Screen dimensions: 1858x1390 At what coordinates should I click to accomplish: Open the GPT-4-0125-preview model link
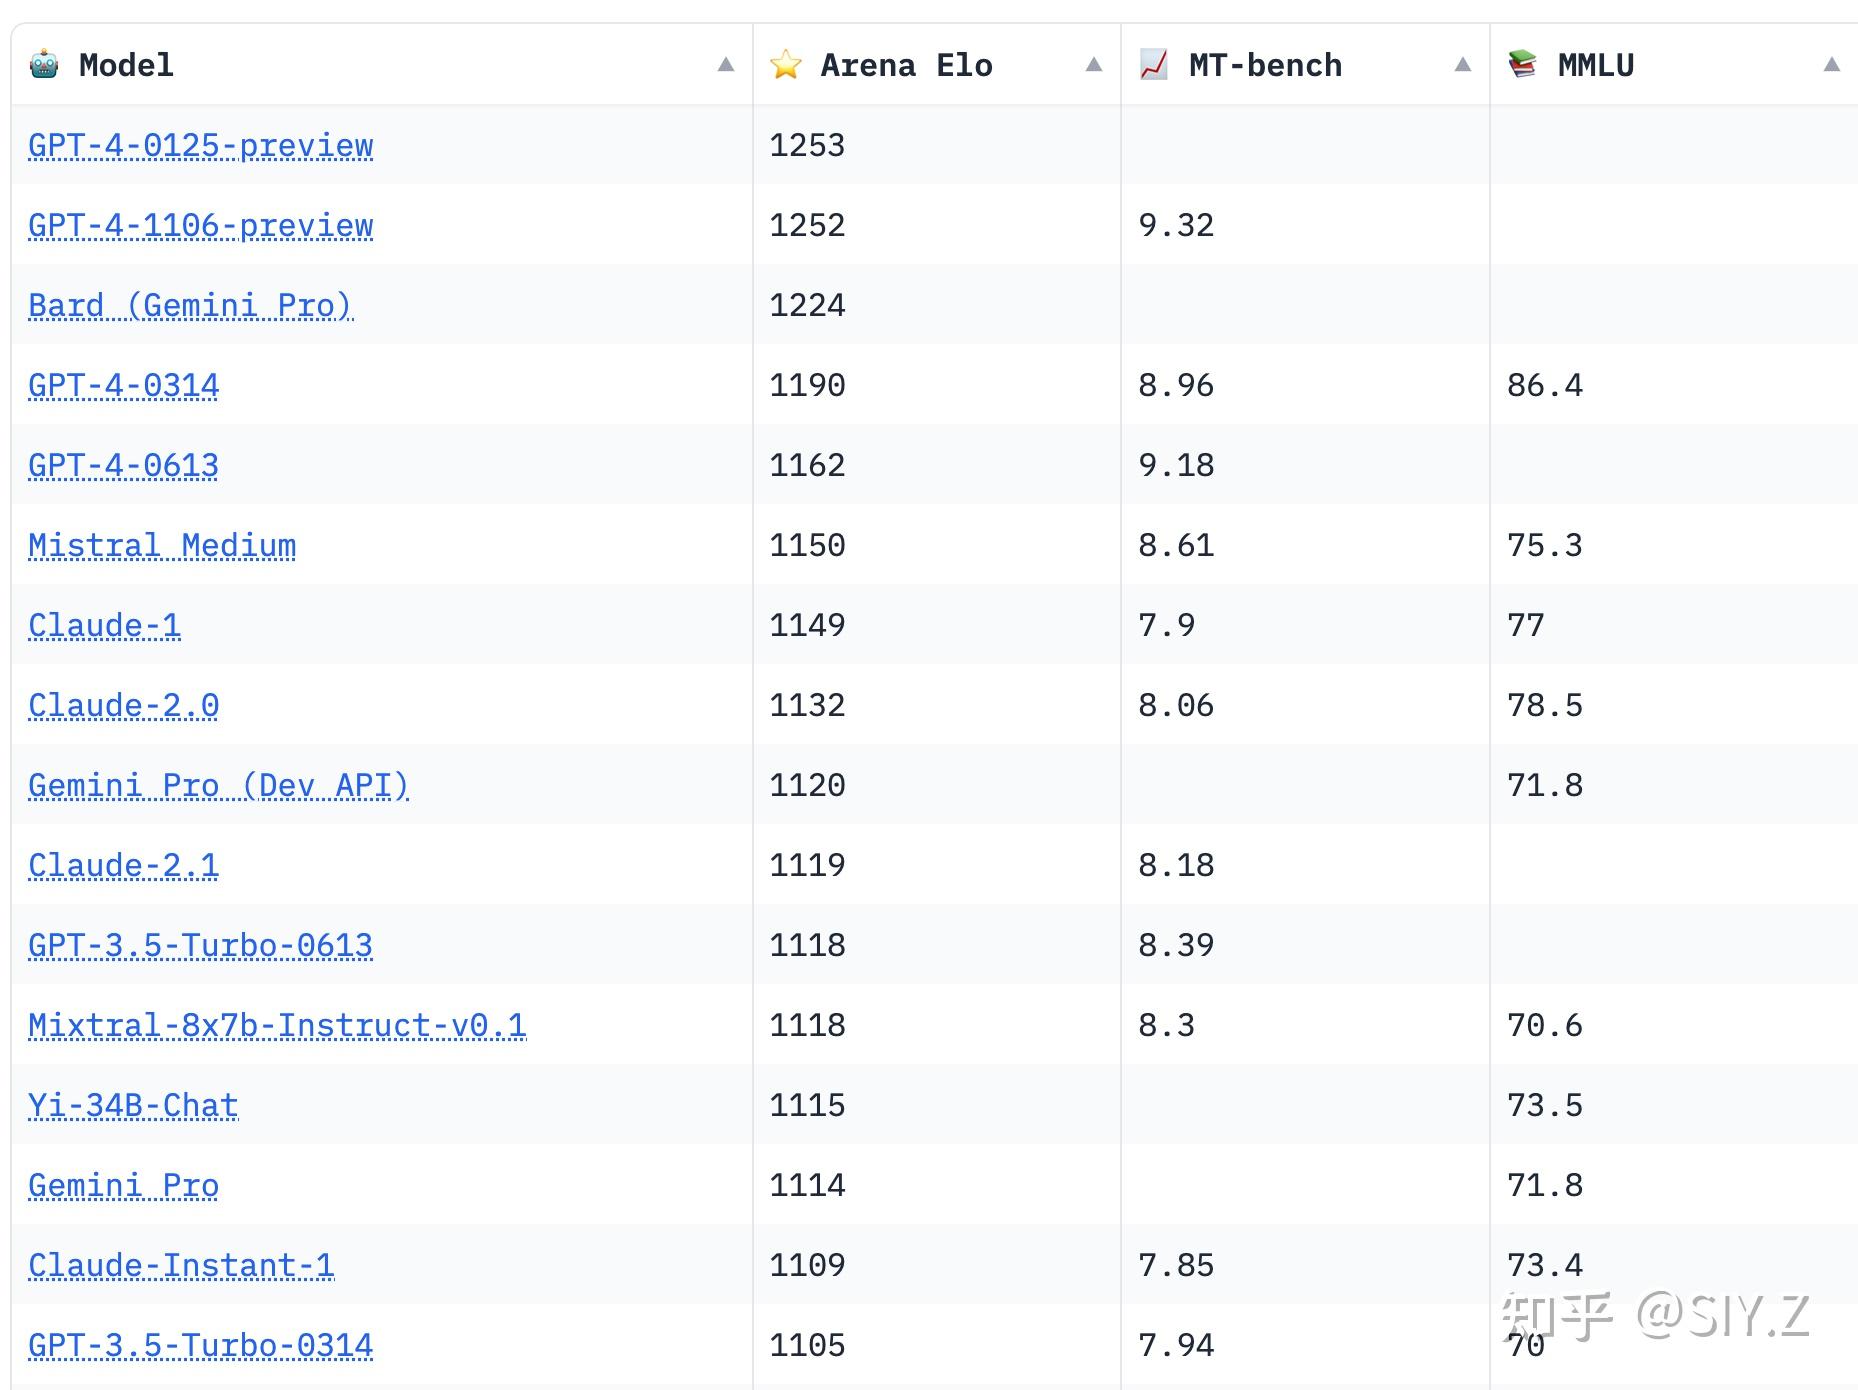(200, 146)
